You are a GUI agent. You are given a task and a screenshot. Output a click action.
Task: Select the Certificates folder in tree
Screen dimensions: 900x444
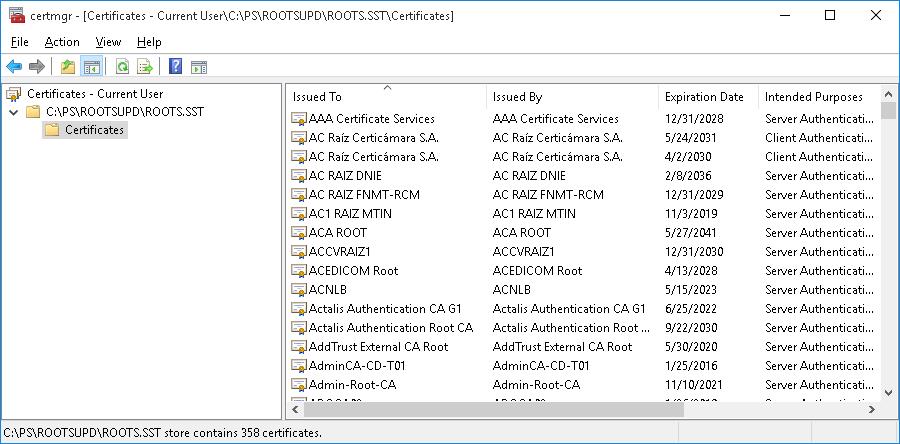(94, 130)
